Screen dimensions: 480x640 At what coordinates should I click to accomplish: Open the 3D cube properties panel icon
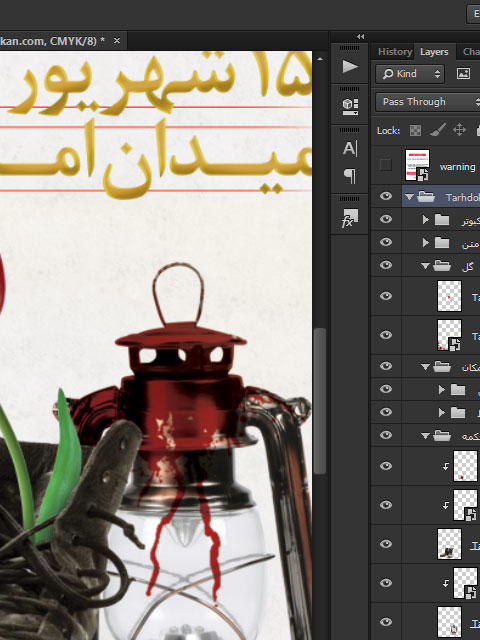(350, 107)
